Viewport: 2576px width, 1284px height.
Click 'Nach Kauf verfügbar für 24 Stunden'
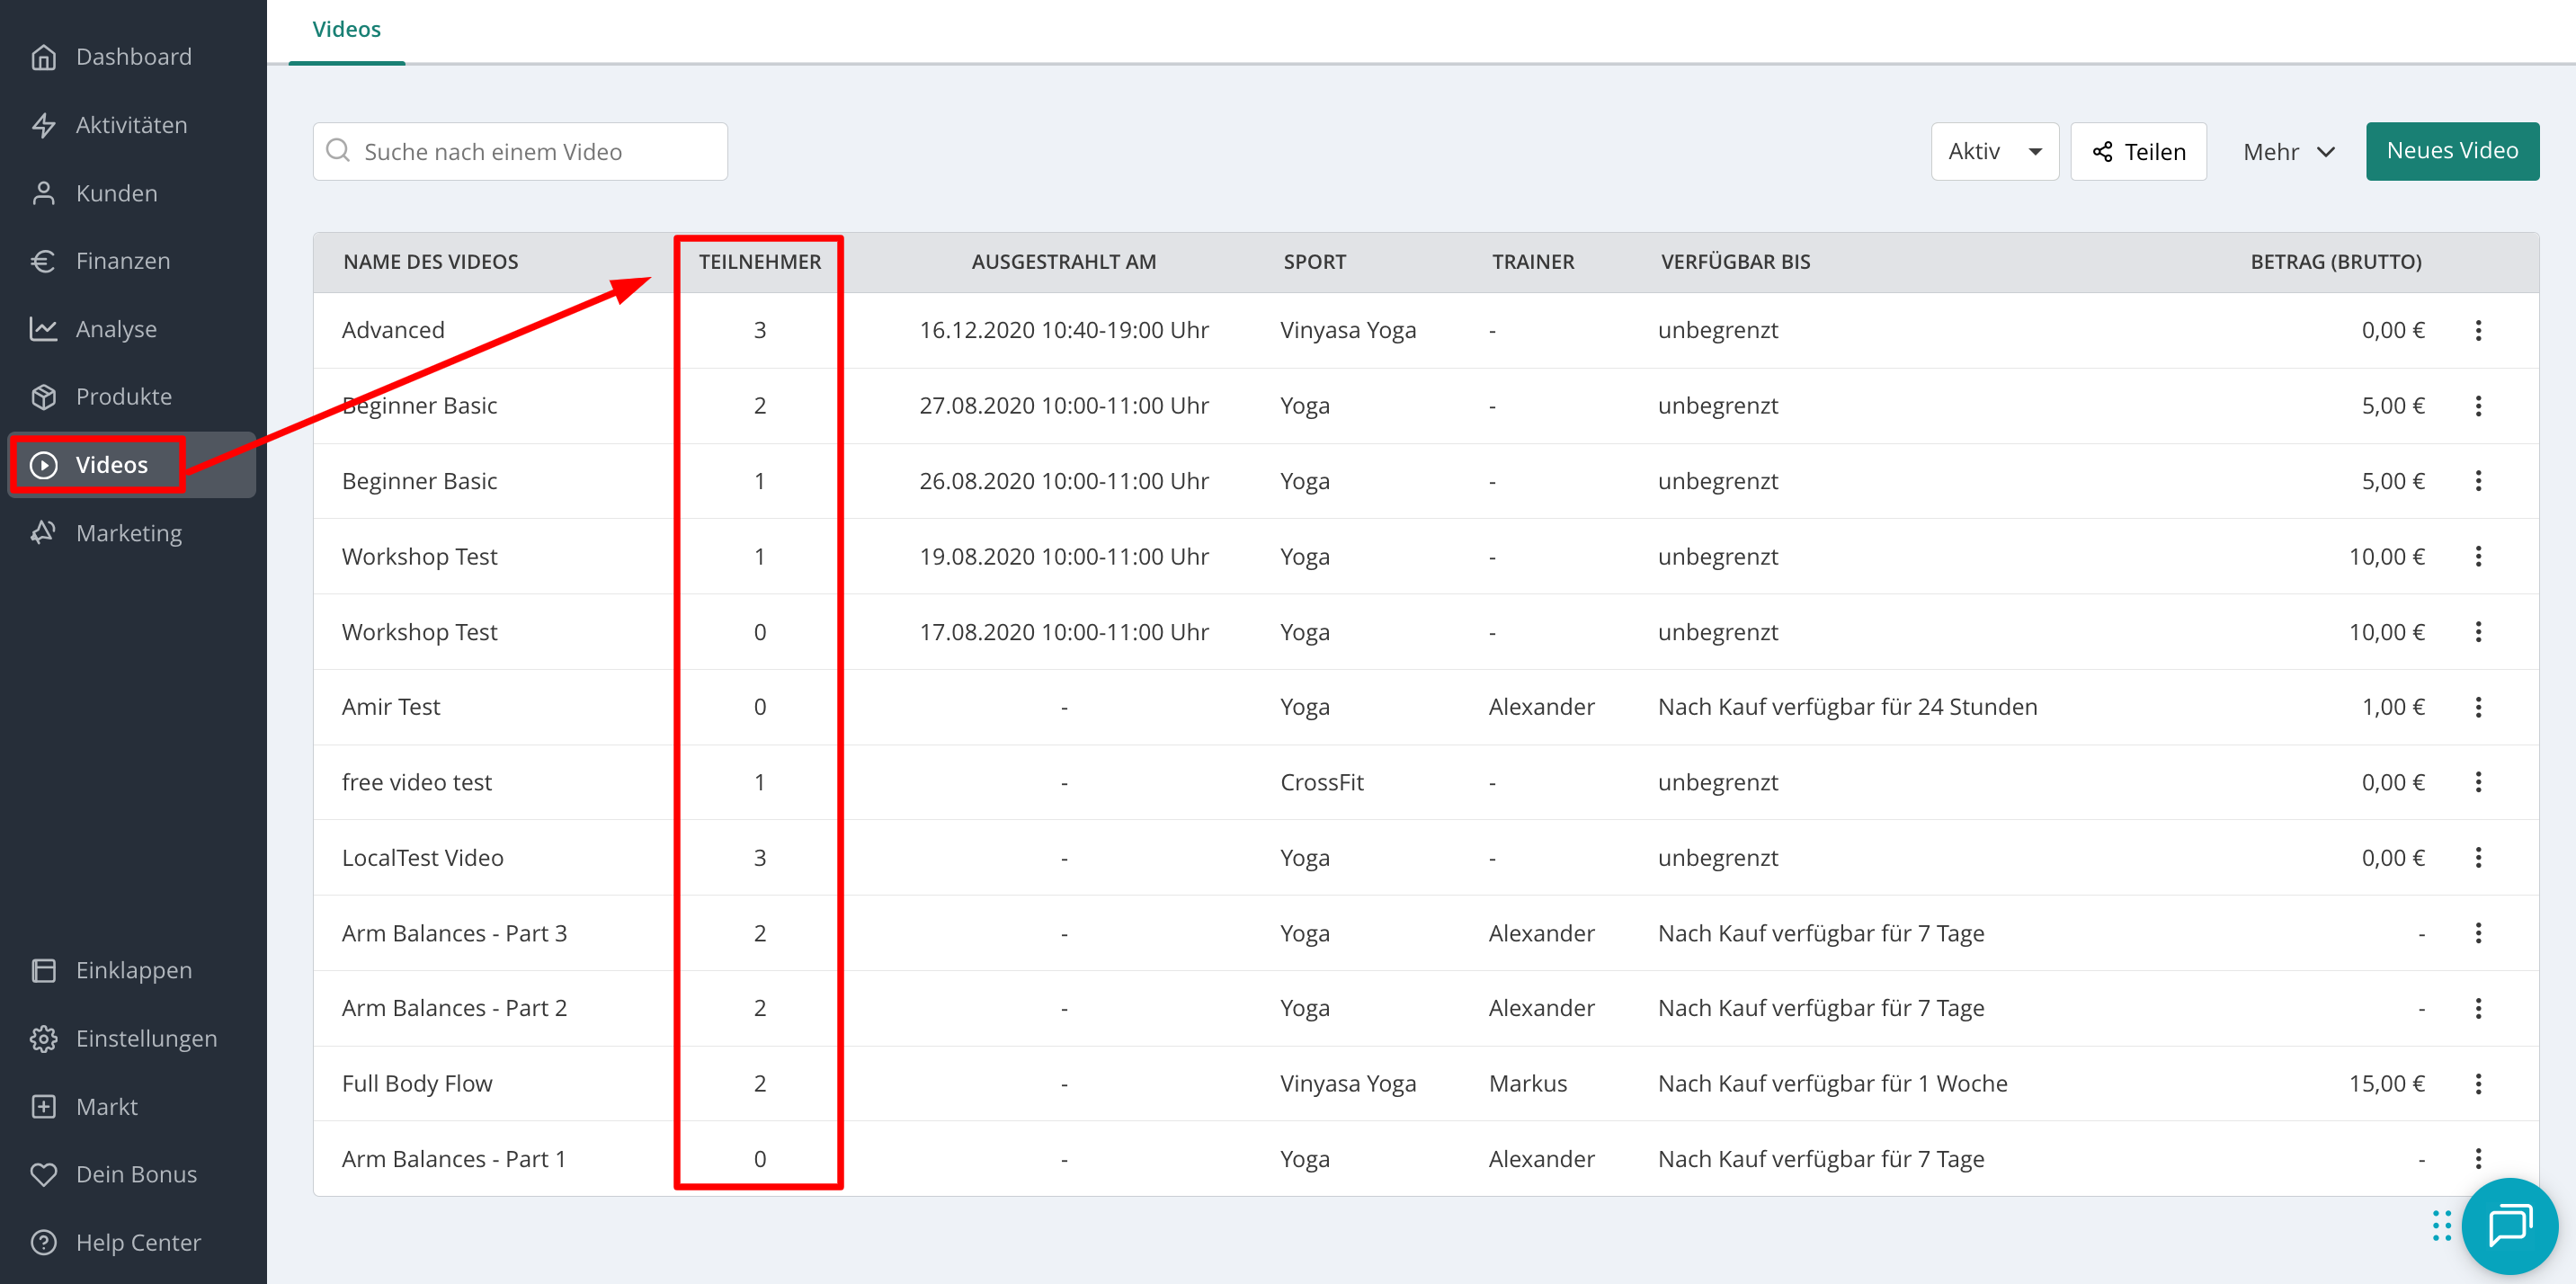tap(1847, 707)
